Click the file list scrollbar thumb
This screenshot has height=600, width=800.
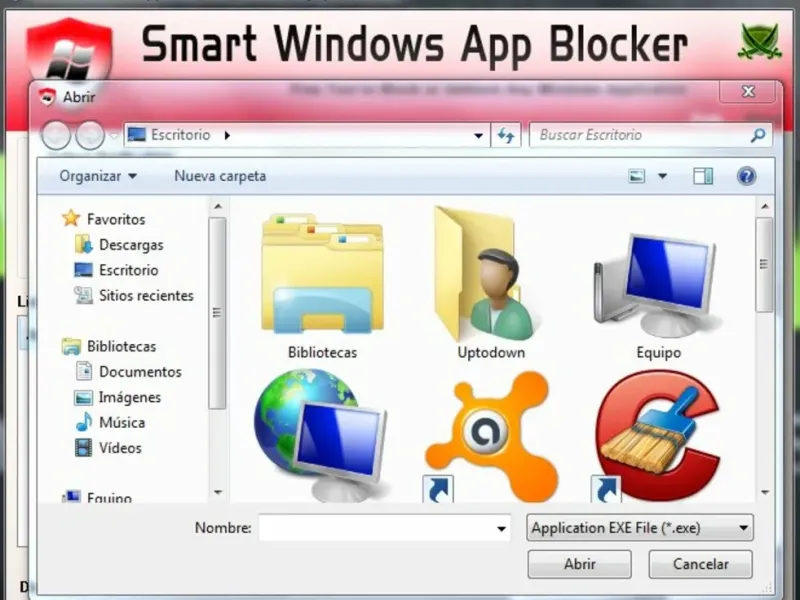764,264
